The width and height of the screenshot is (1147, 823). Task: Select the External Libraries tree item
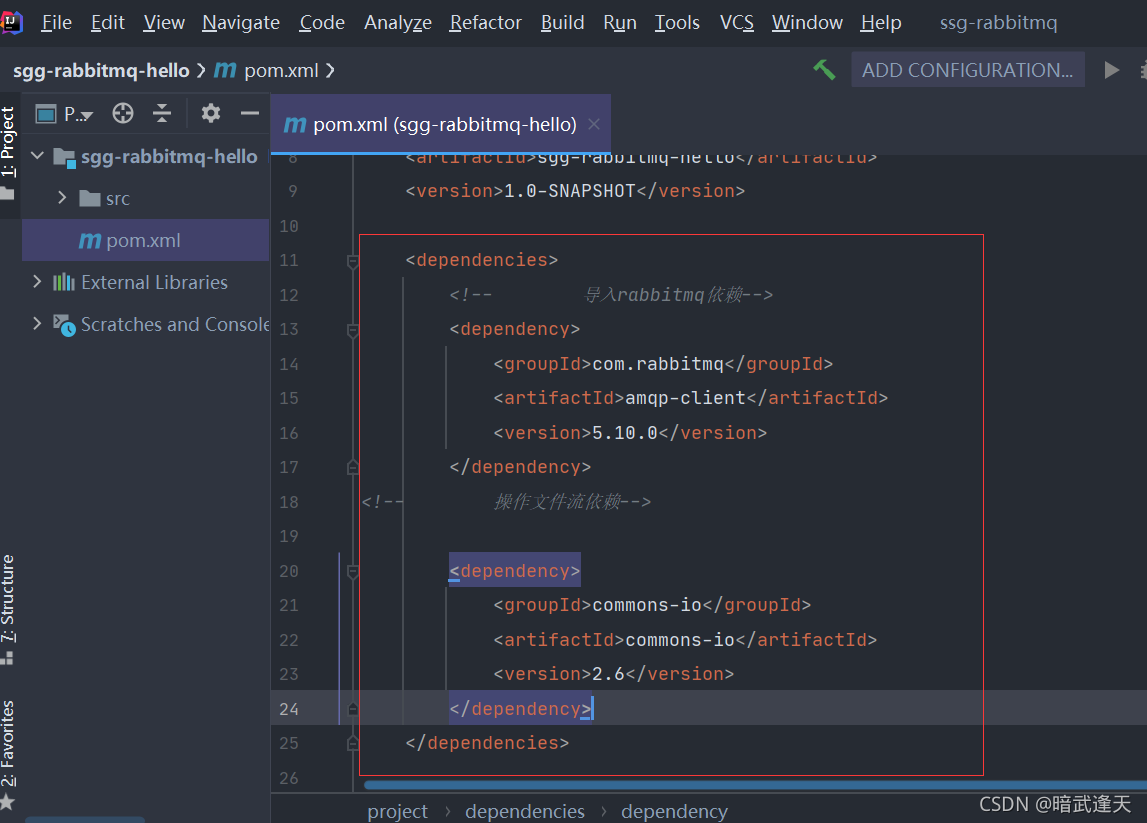pyautogui.click(x=154, y=282)
